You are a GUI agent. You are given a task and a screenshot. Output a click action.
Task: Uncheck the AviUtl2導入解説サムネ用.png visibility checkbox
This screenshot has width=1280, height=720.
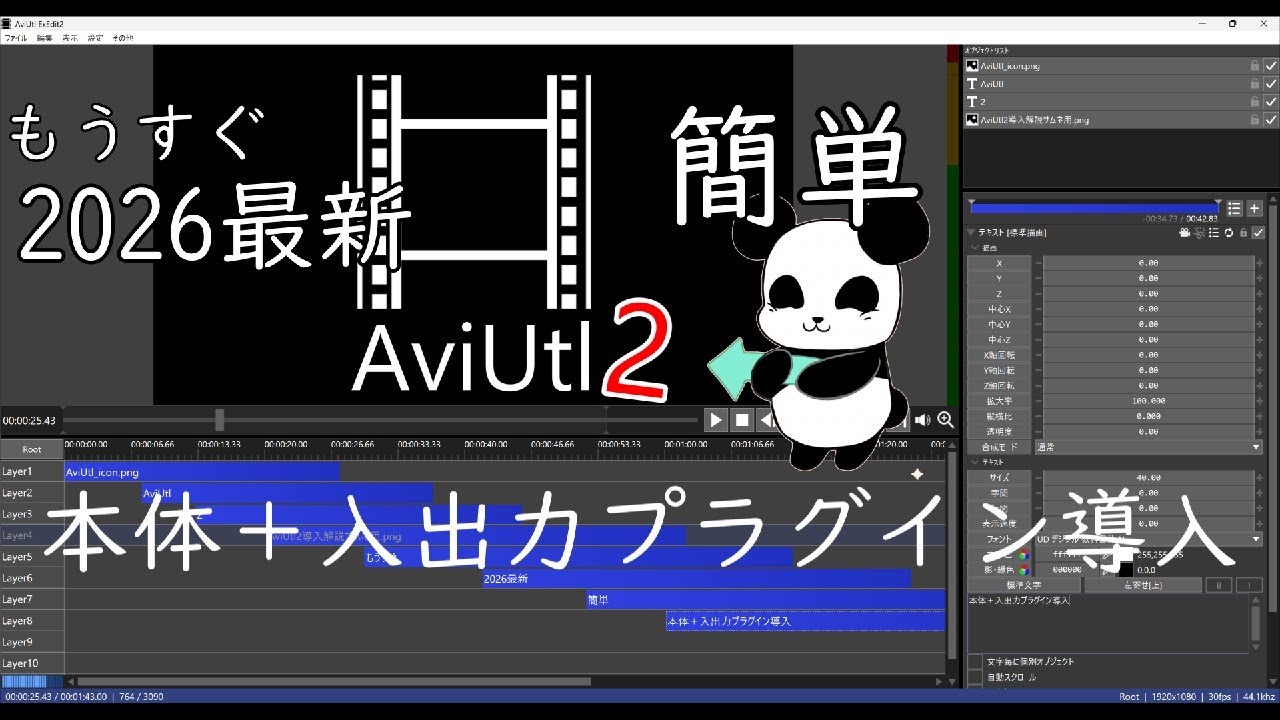(x=1270, y=119)
